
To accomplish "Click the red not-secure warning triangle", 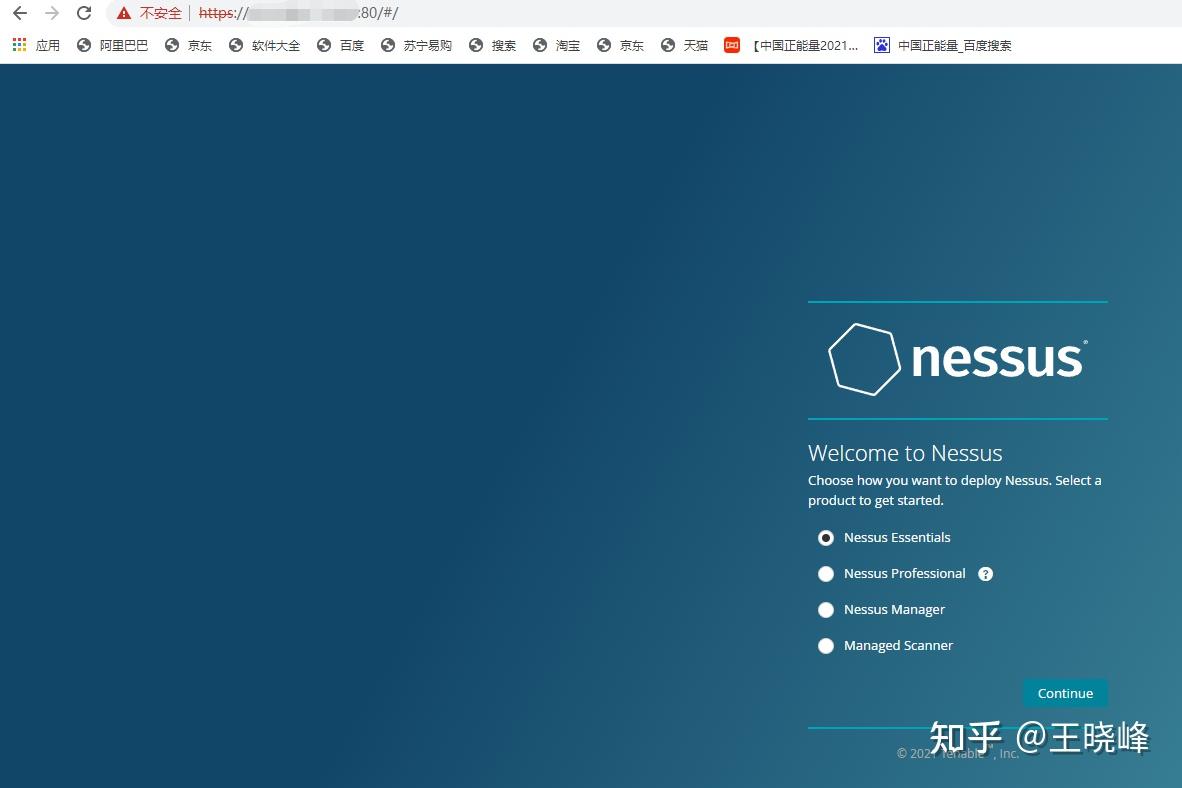I will pos(124,14).
